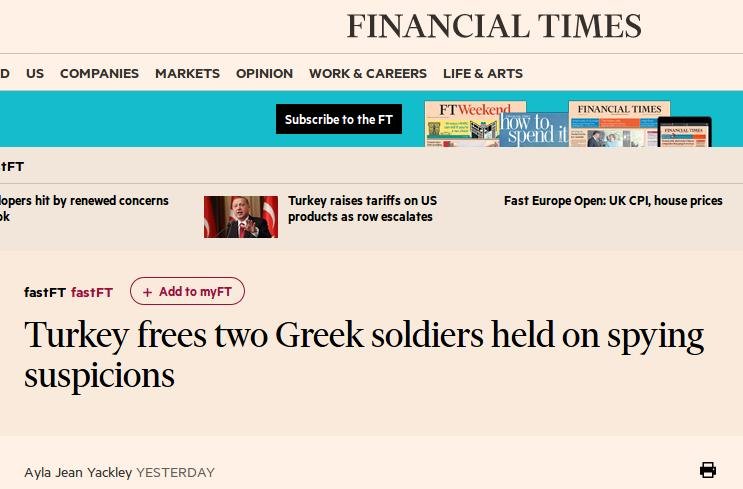The image size is (743, 489).
Task: Click the print article icon
Action: click(x=708, y=470)
